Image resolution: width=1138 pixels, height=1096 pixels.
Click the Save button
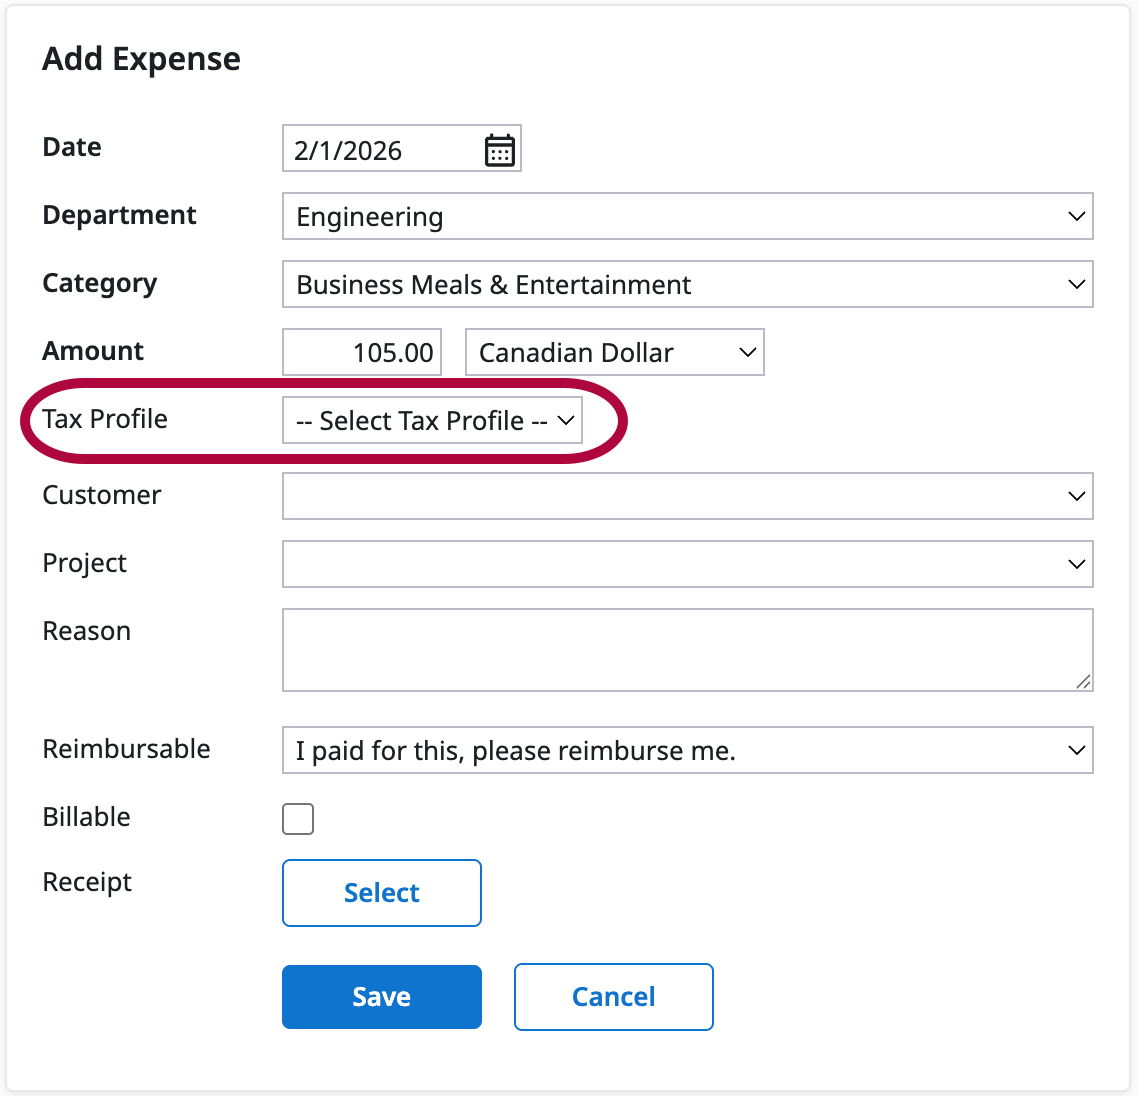381,996
